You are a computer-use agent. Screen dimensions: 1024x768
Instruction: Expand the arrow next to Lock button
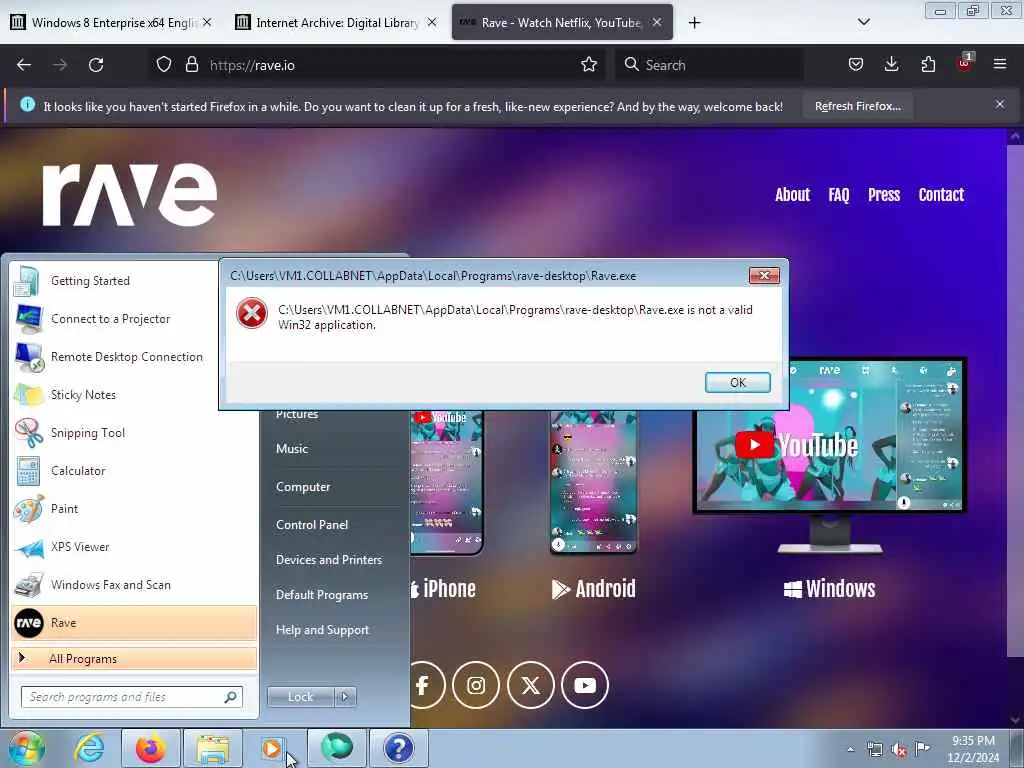click(x=345, y=697)
